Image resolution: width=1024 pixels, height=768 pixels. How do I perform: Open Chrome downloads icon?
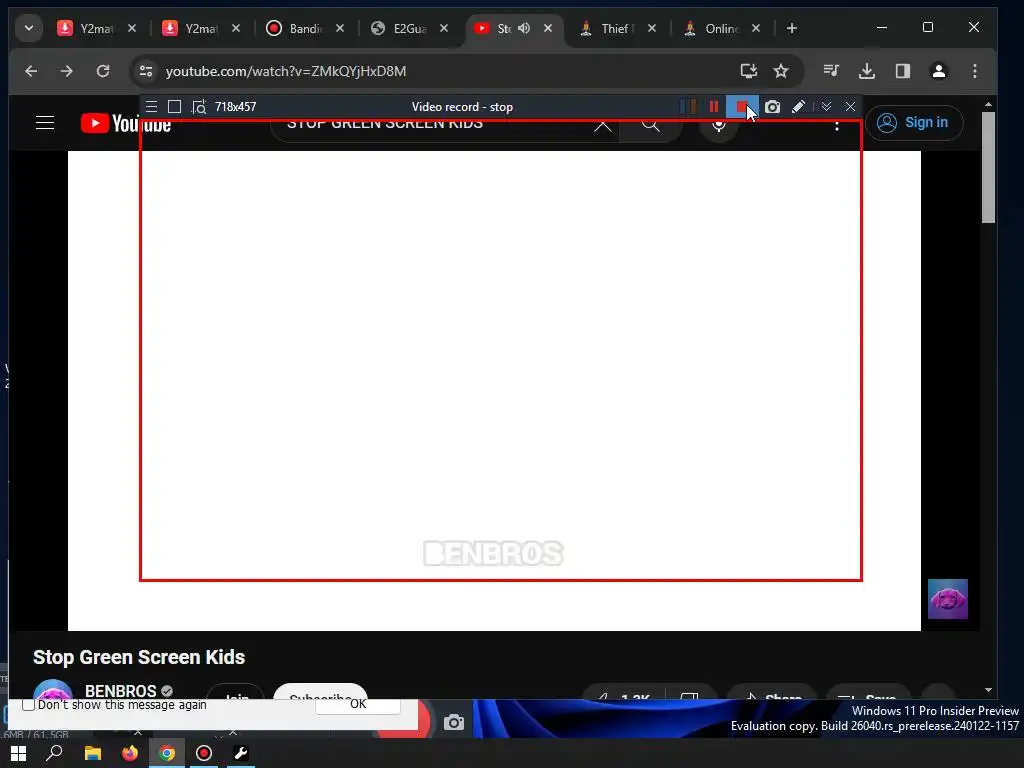(x=867, y=71)
